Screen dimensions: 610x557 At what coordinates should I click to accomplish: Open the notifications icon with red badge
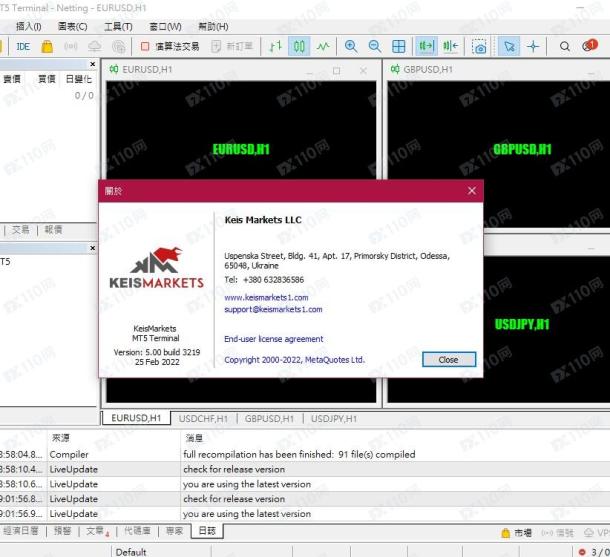click(x=589, y=46)
